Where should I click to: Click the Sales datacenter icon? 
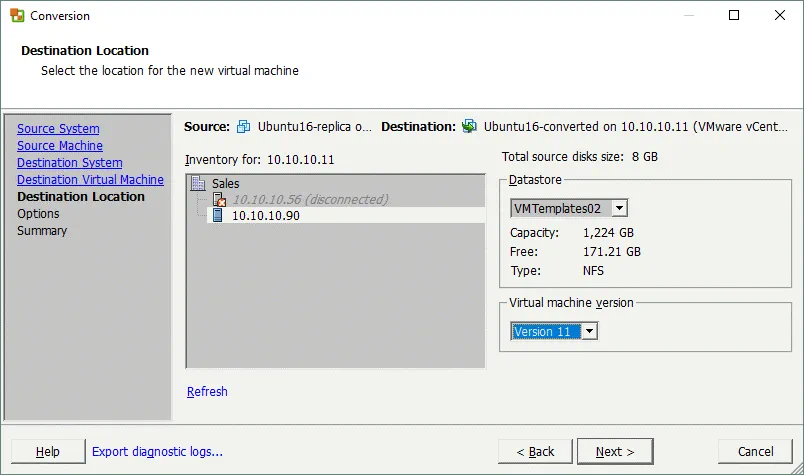pos(199,184)
